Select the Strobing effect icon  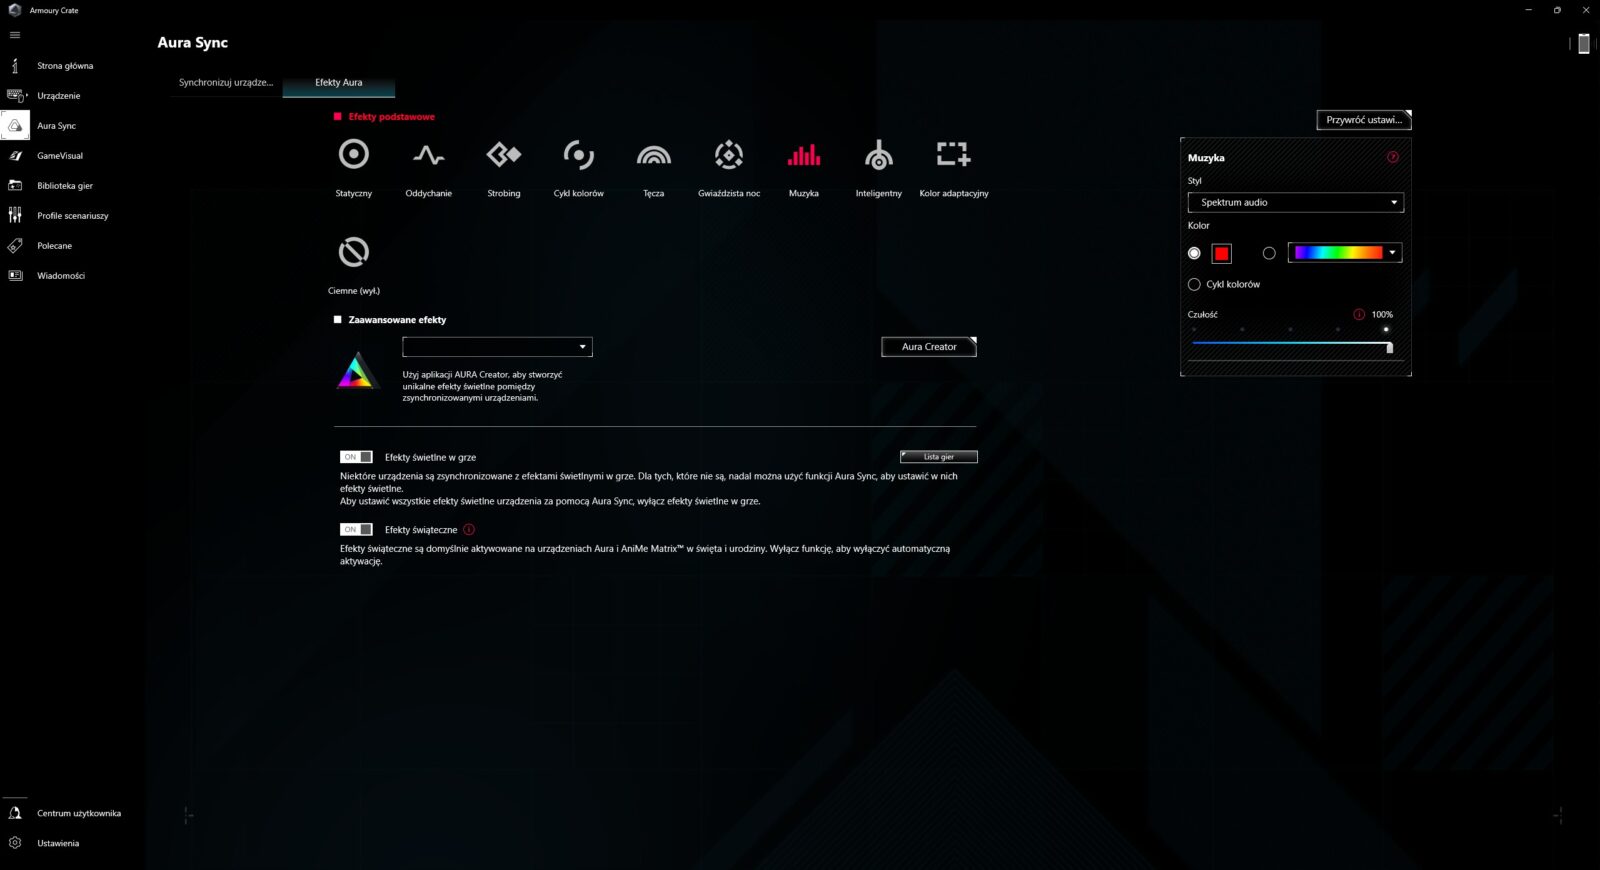tap(503, 155)
